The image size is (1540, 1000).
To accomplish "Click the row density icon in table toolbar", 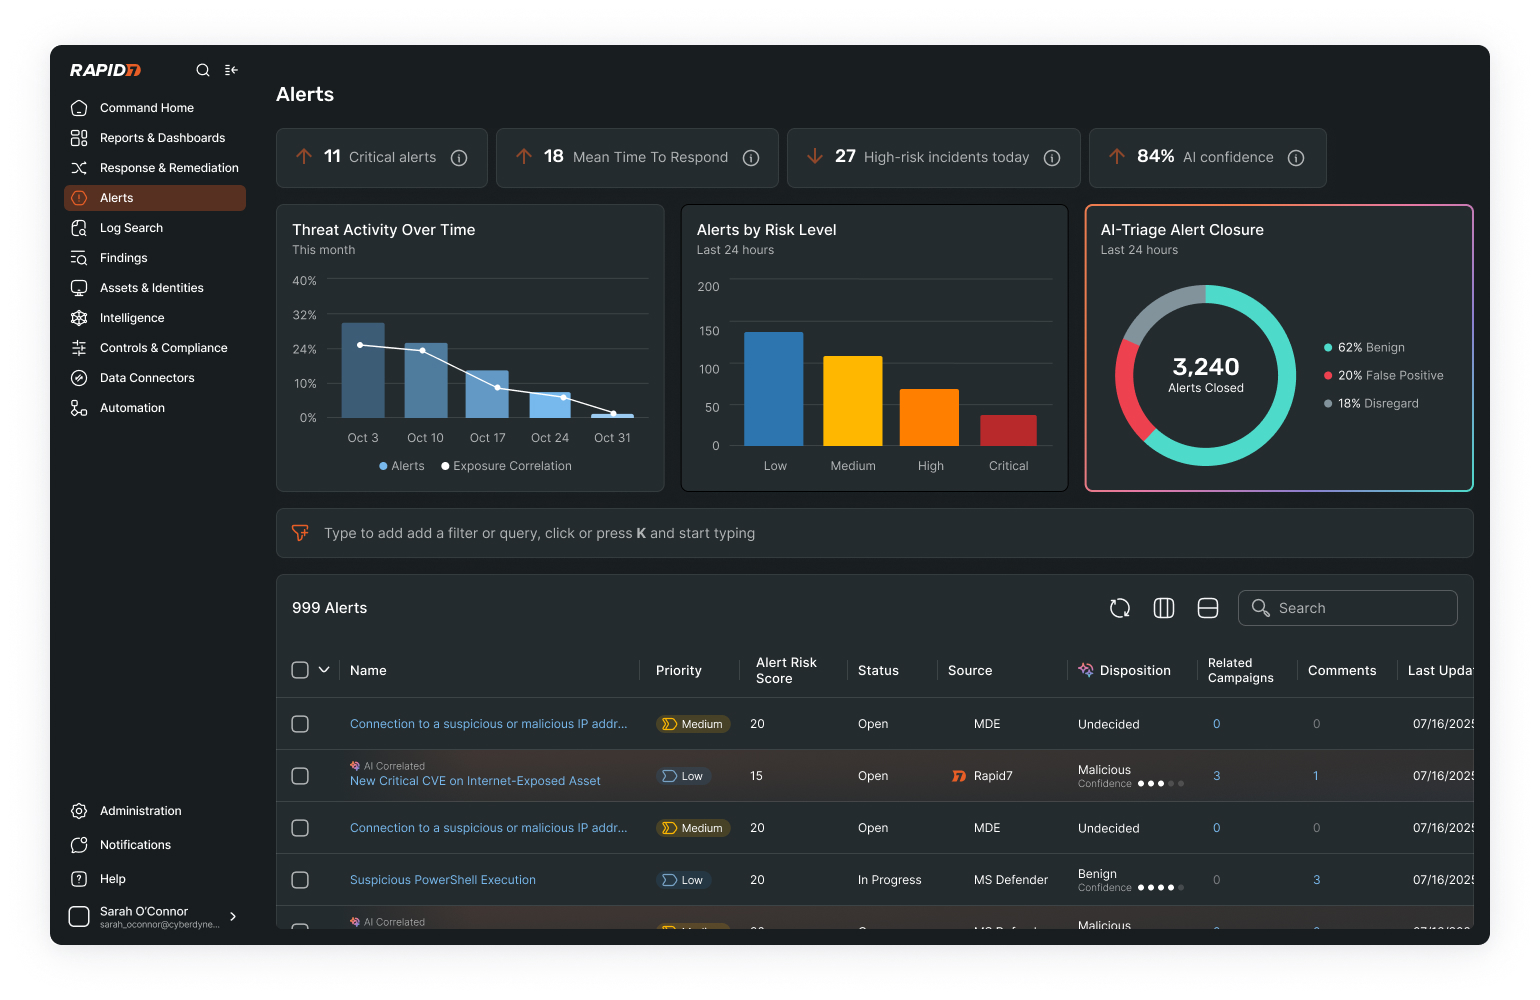I will tap(1208, 608).
